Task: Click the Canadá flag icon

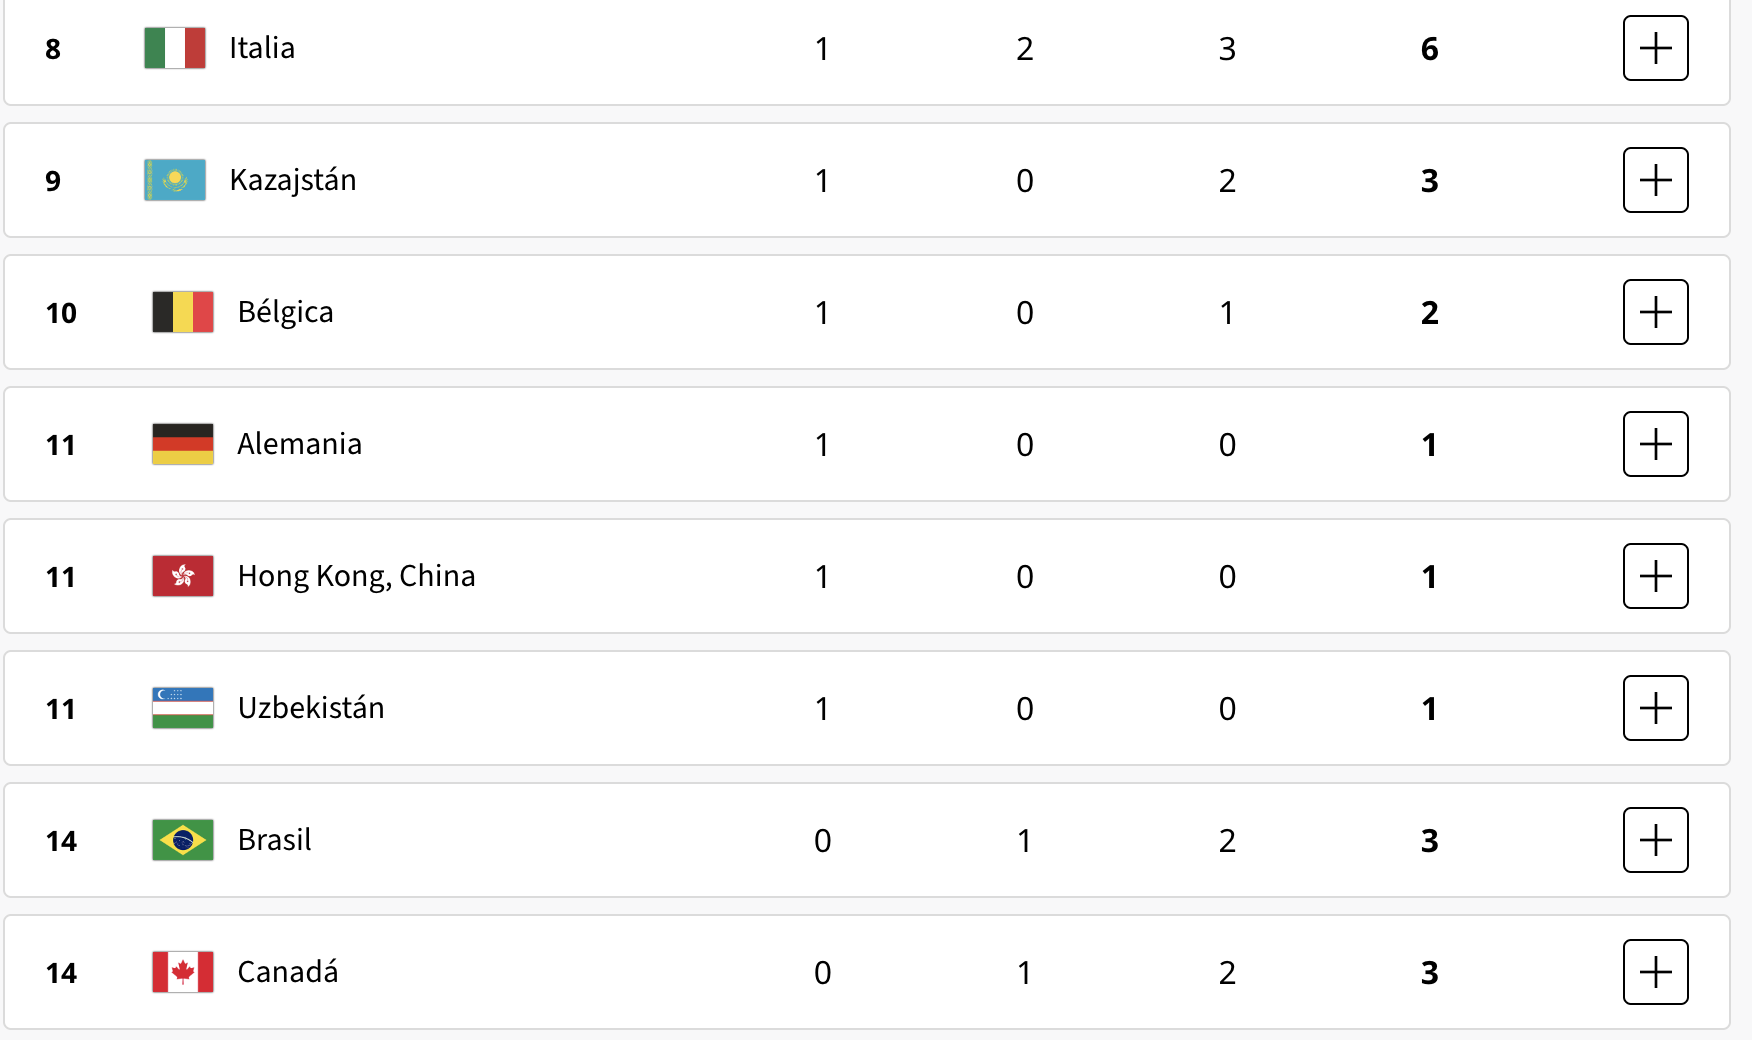Action: click(x=183, y=972)
